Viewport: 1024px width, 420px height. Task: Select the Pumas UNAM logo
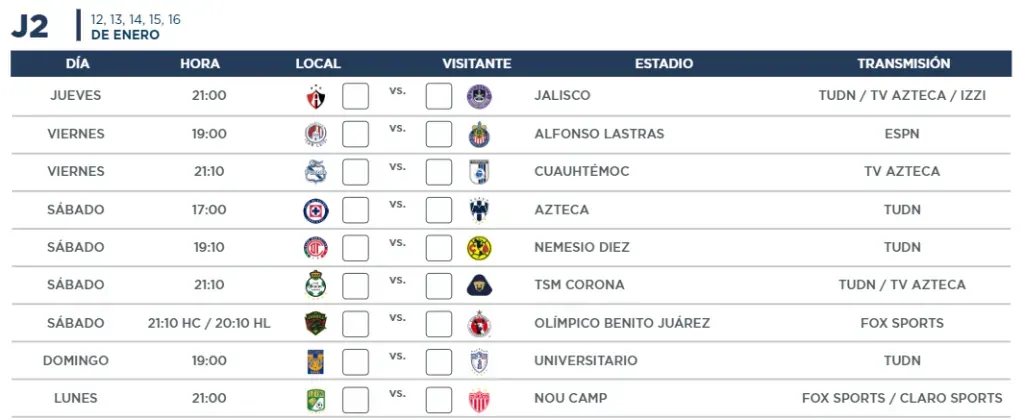[x=479, y=285]
